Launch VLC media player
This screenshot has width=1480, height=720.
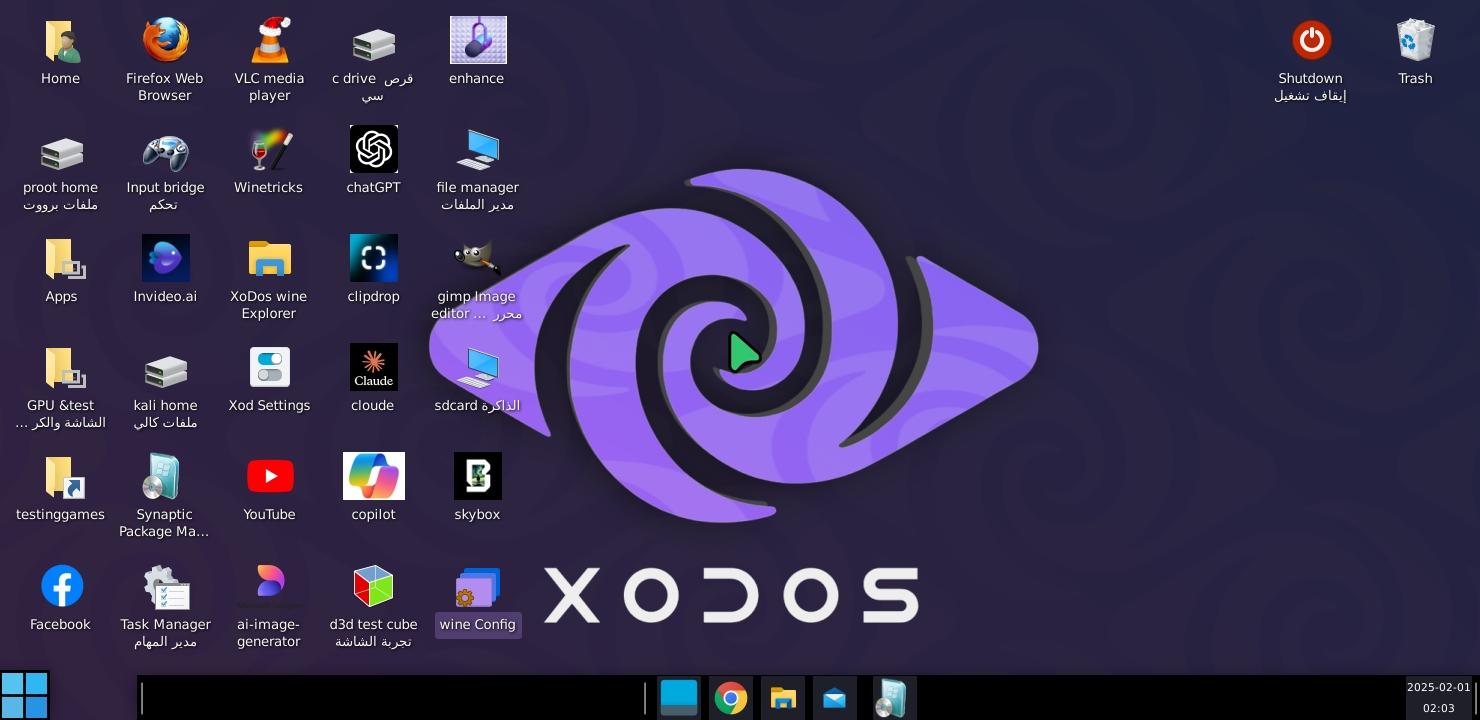click(x=269, y=40)
